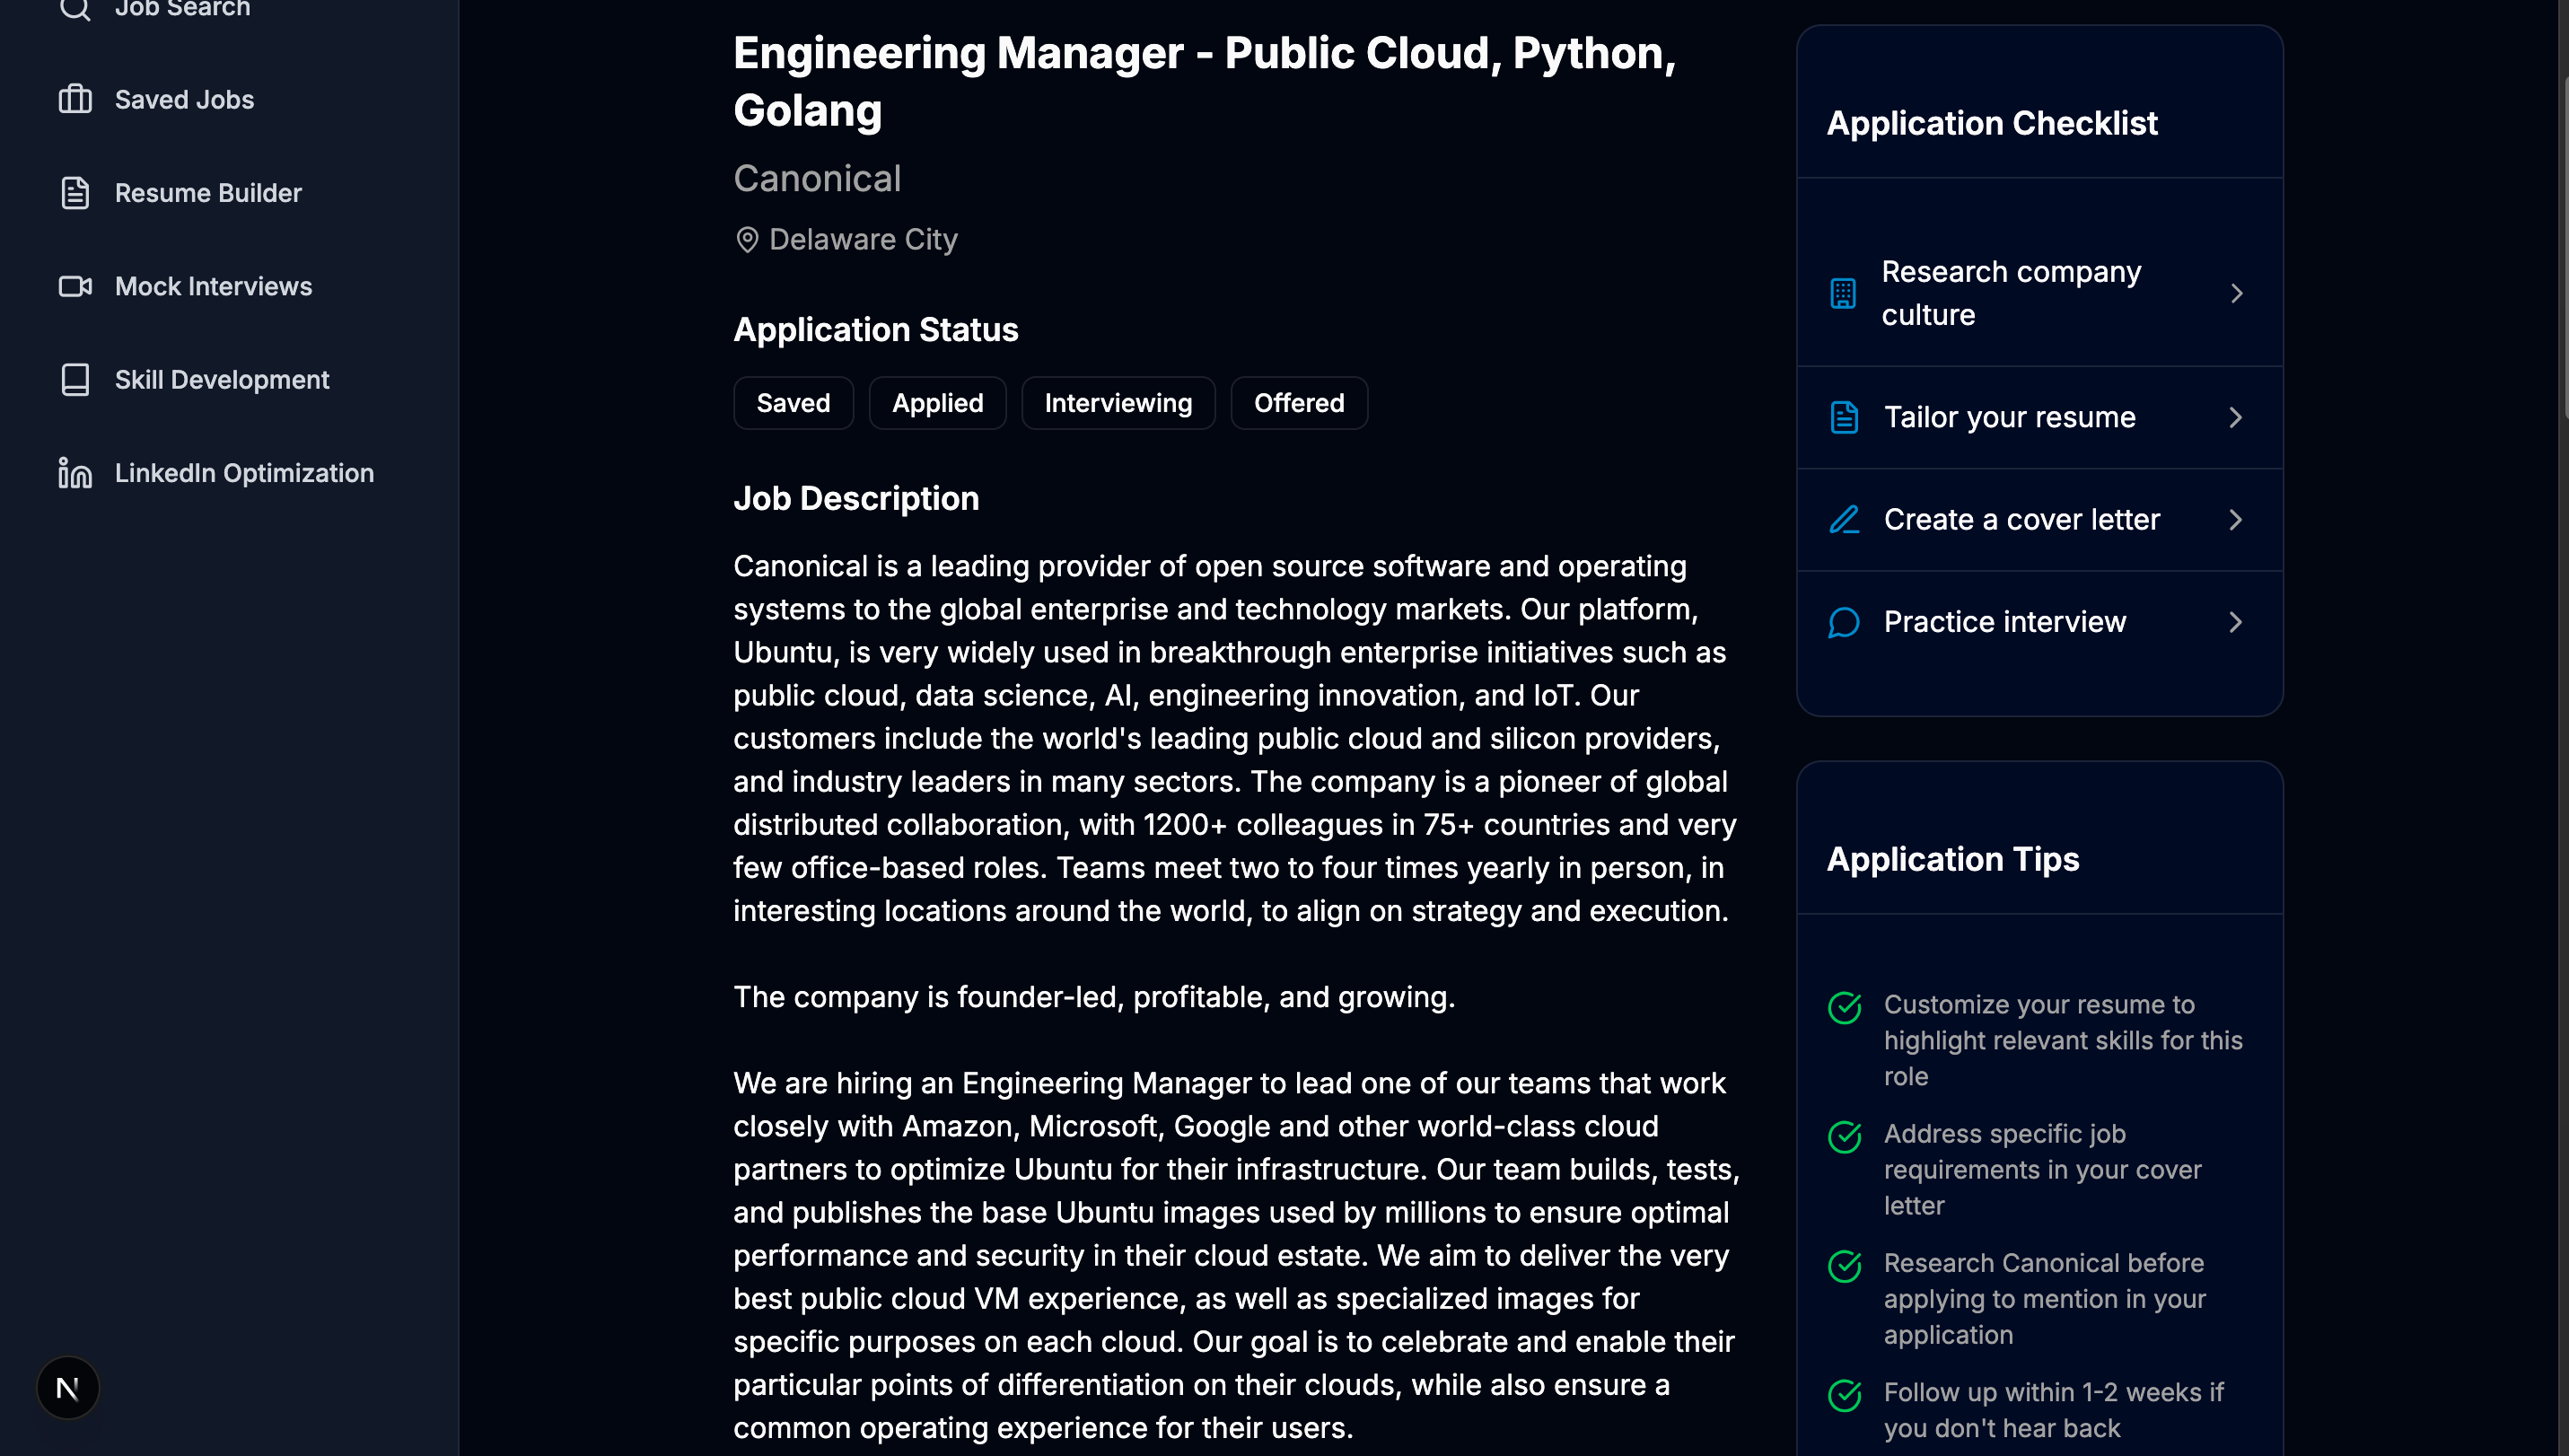Toggle the Offered status
2569x1456 pixels.
pos(1299,402)
